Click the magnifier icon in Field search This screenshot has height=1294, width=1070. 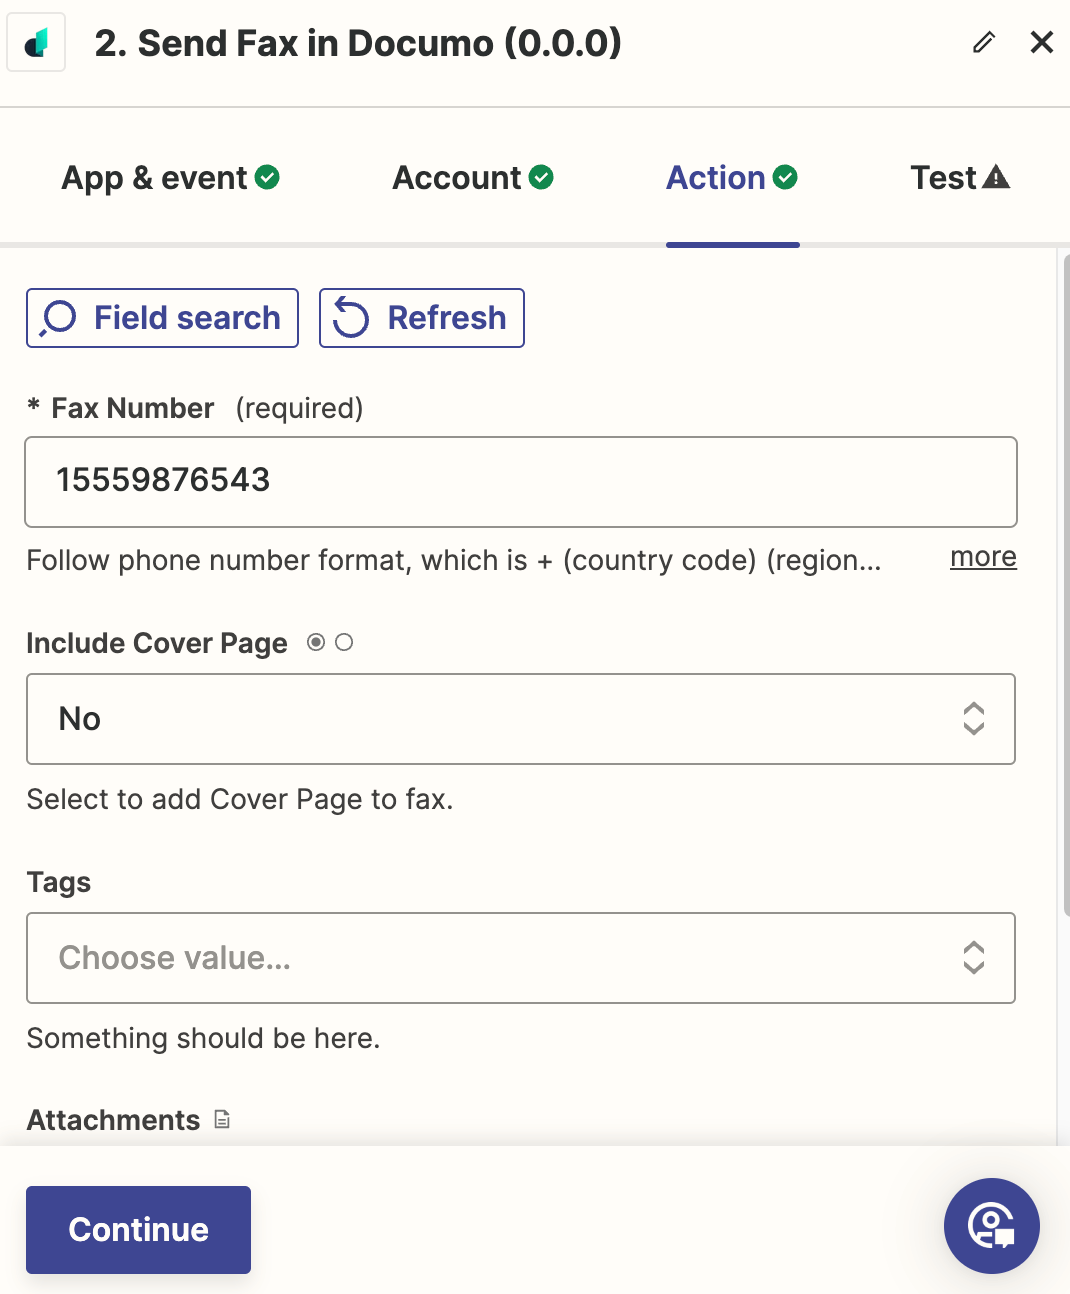pyautogui.click(x=58, y=318)
